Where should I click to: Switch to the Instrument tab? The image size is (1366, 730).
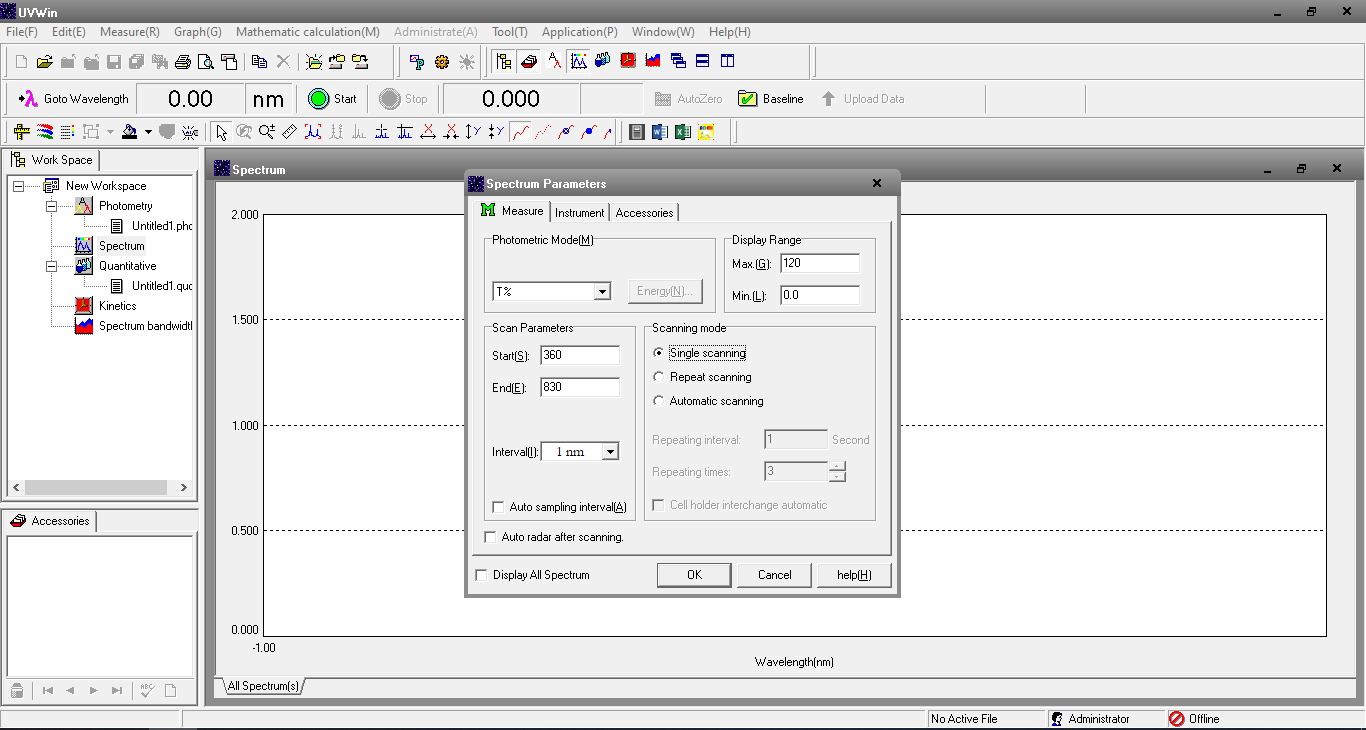point(579,212)
